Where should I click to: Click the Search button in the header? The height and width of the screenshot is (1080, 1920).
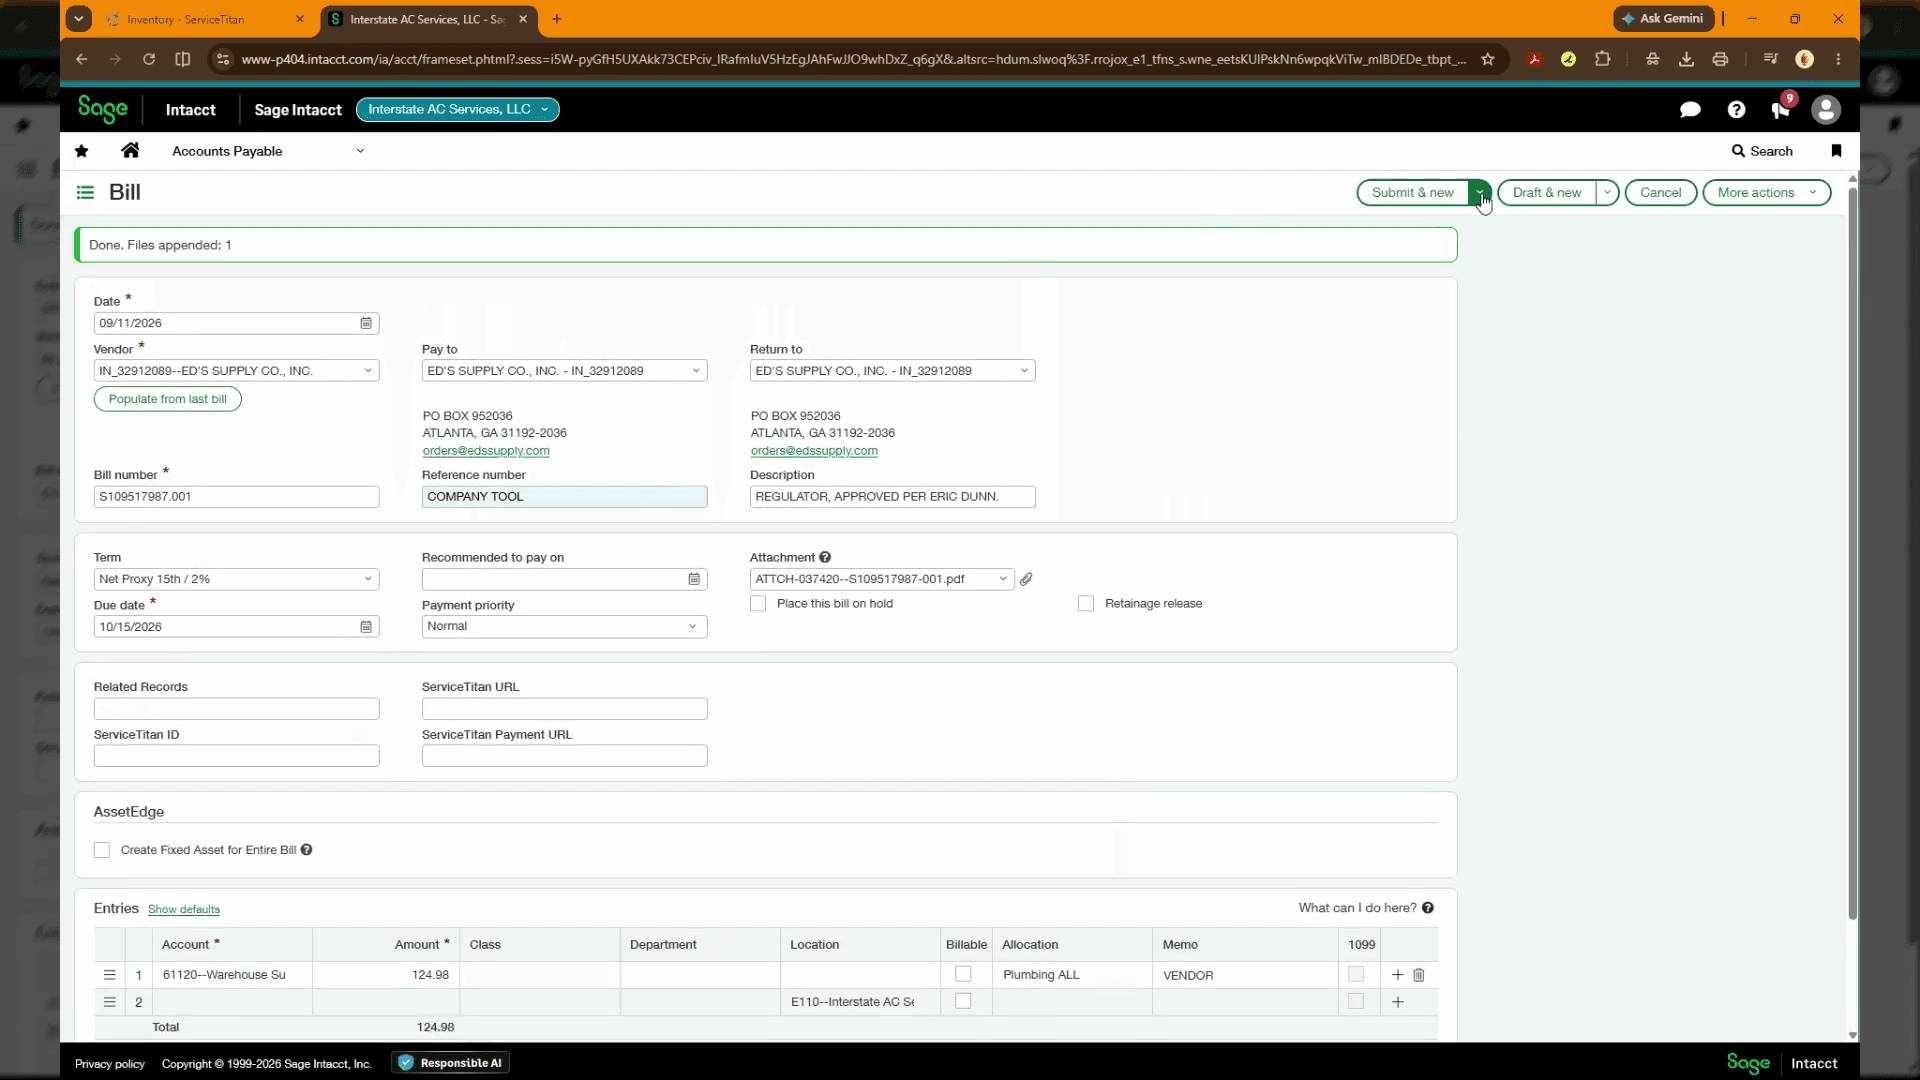tap(1762, 151)
